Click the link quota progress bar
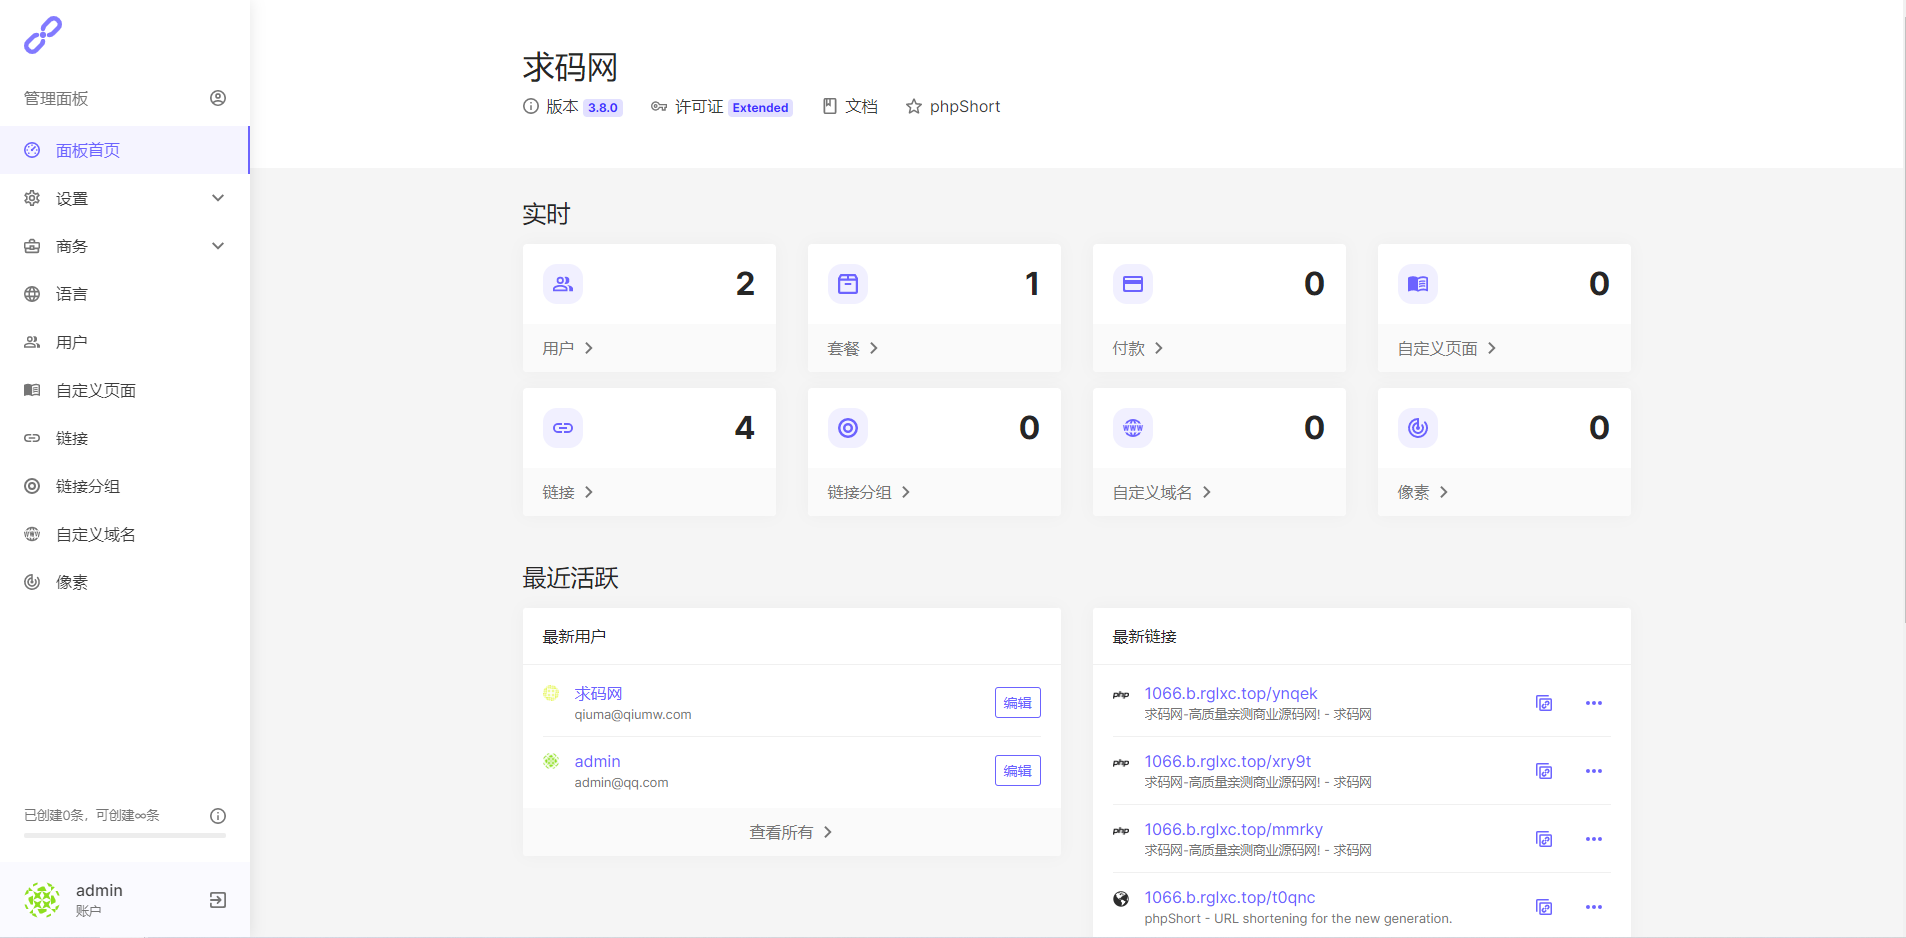 click(x=124, y=835)
